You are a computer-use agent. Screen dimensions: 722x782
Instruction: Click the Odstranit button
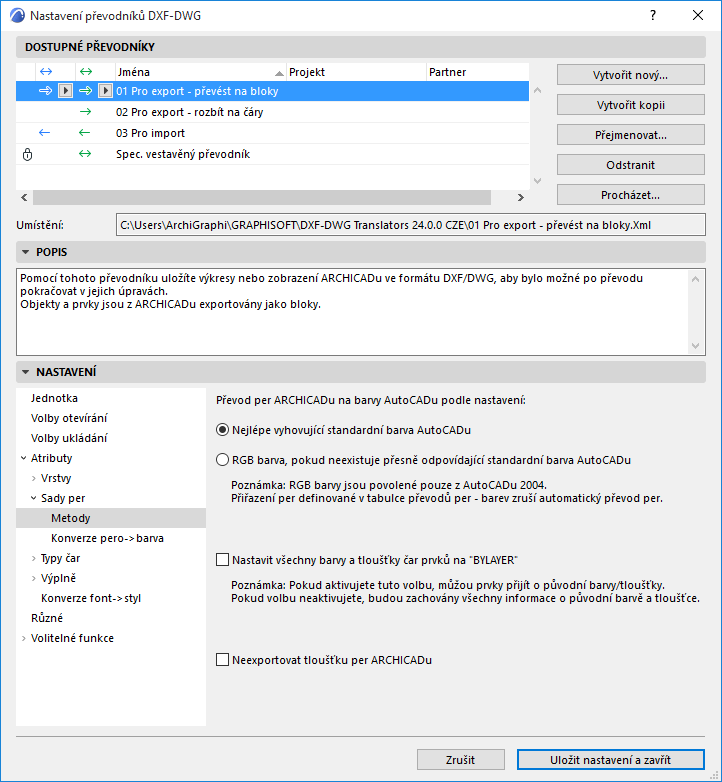[631, 165]
